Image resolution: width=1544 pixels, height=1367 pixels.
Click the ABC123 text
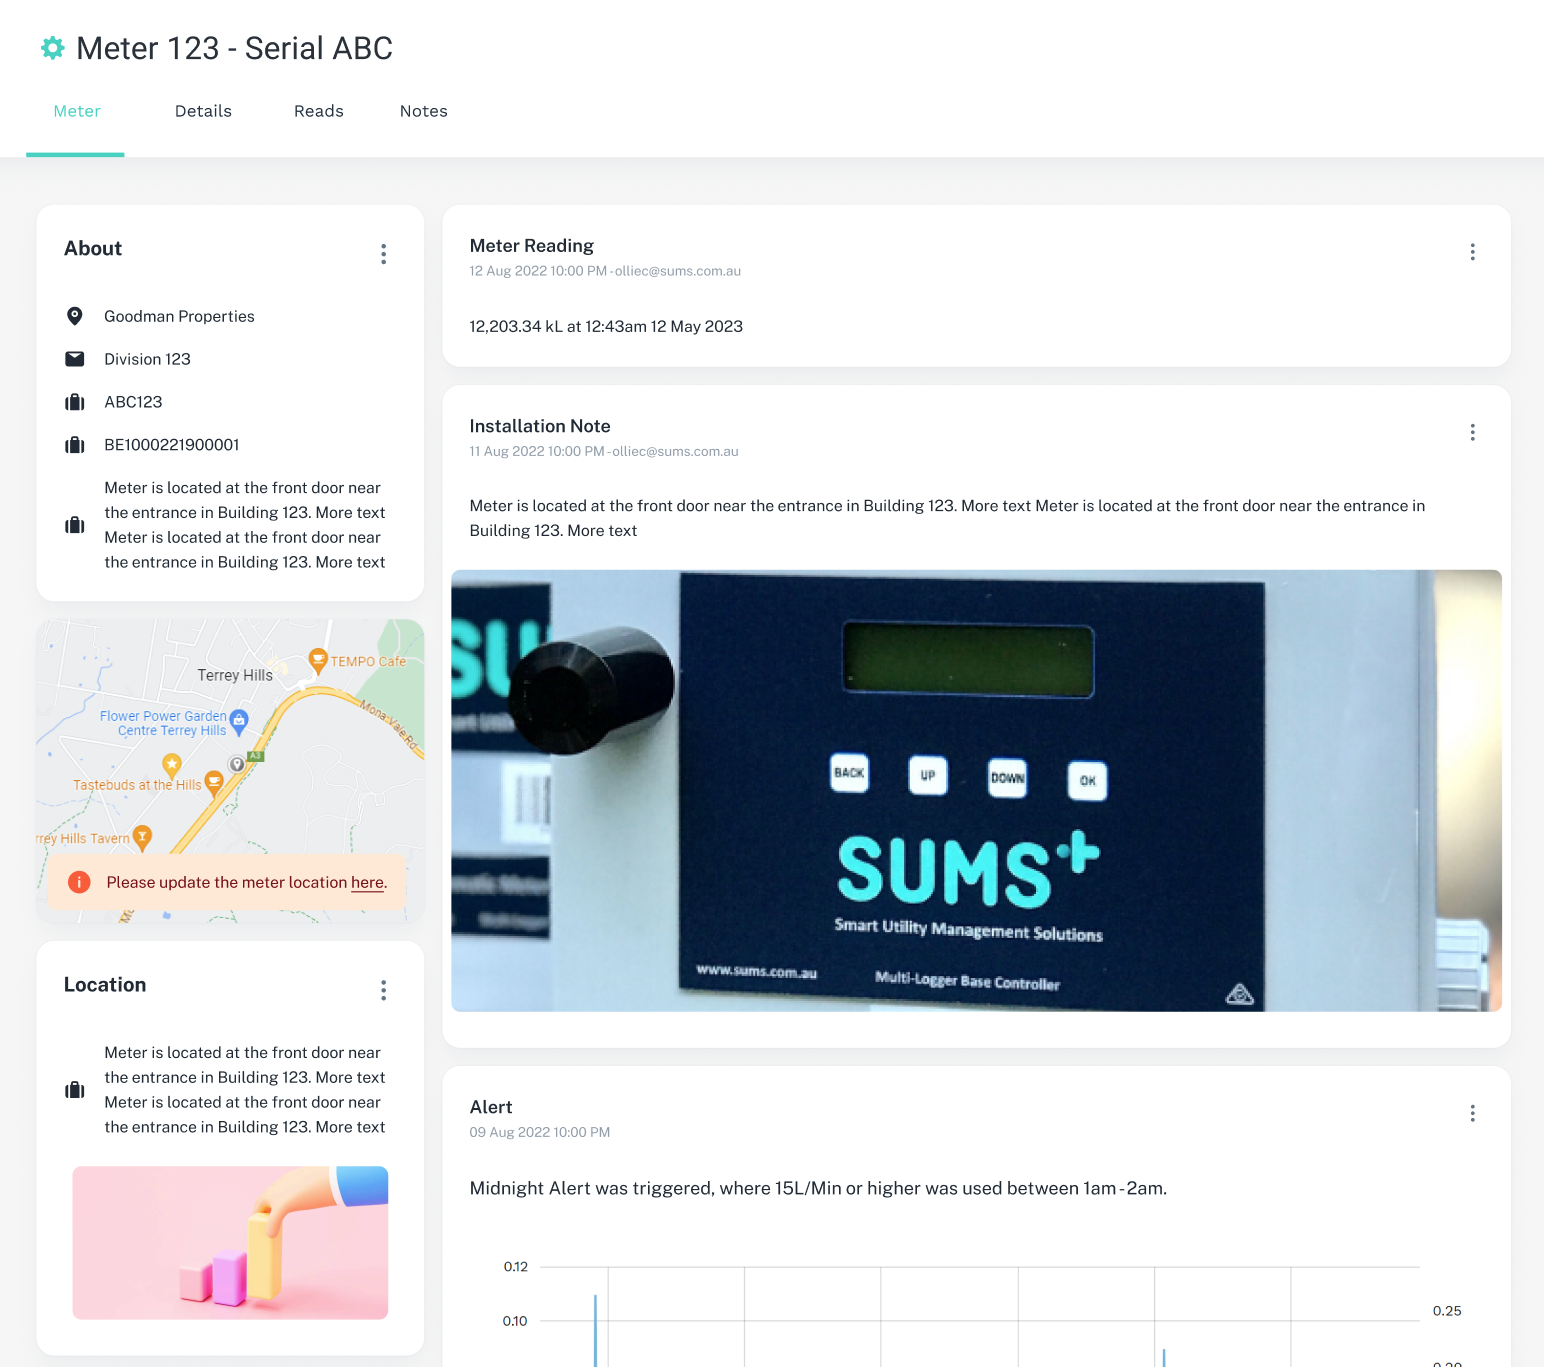133,402
